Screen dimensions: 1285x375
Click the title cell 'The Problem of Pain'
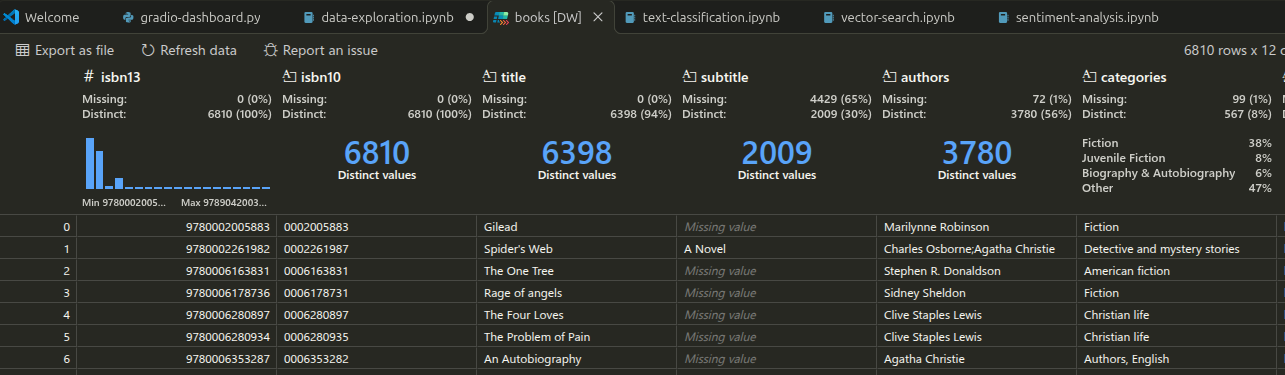[x=576, y=337]
